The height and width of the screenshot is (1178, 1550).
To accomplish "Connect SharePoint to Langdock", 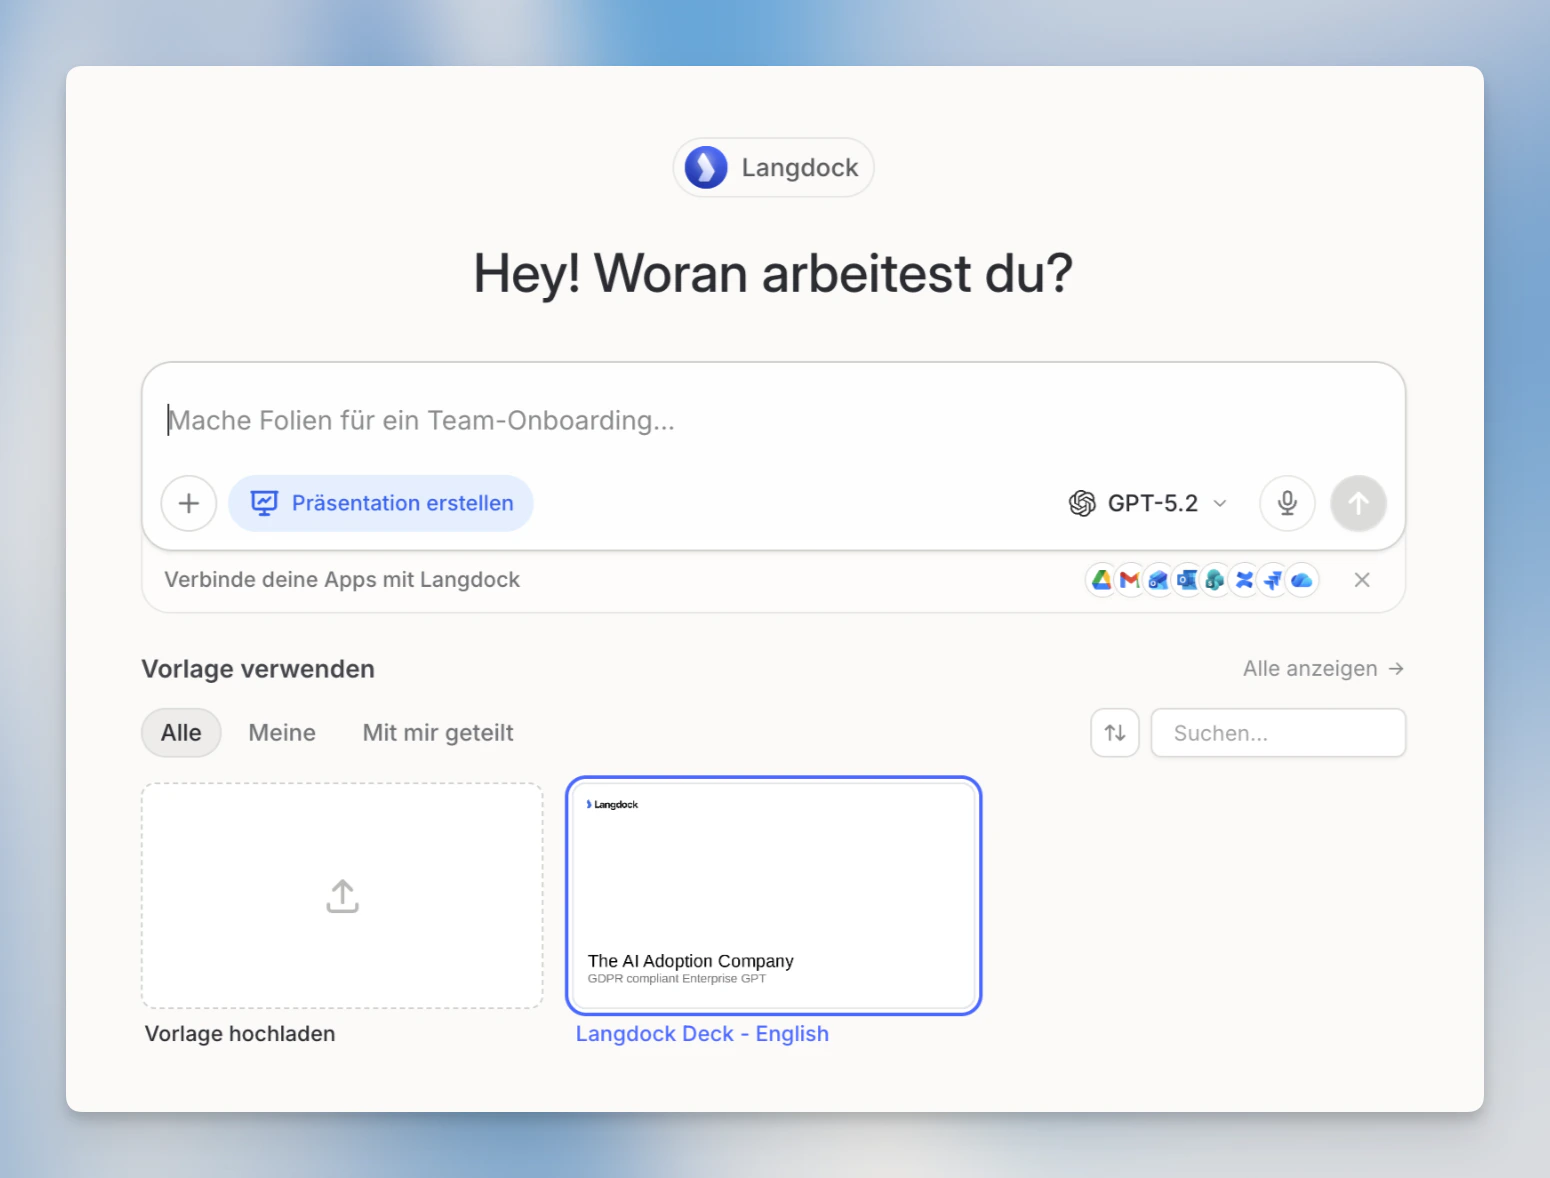I will 1214,580.
